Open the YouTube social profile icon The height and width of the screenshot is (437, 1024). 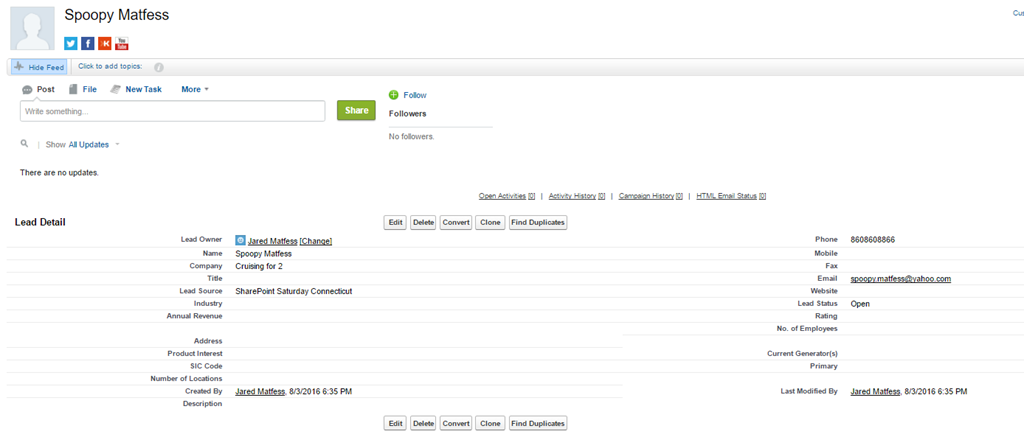pos(122,44)
